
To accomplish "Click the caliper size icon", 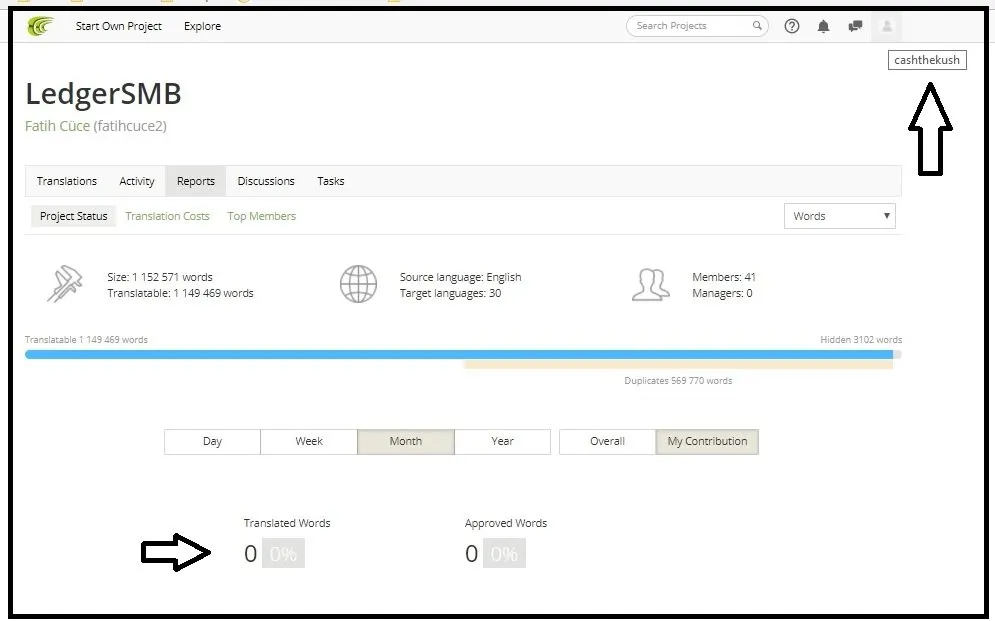I will tap(65, 284).
